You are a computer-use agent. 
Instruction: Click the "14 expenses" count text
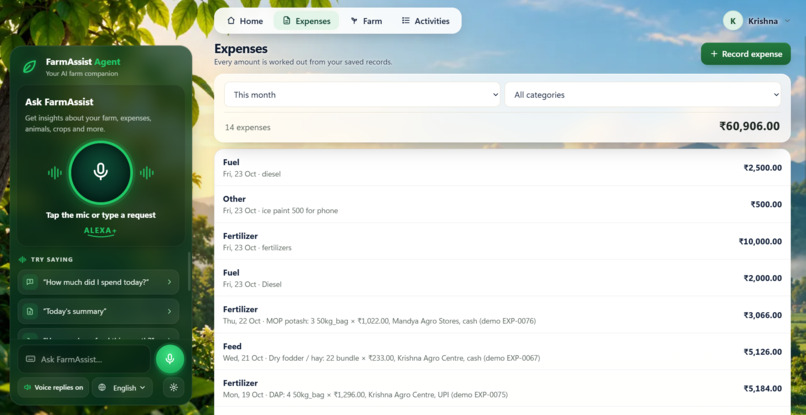248,127
